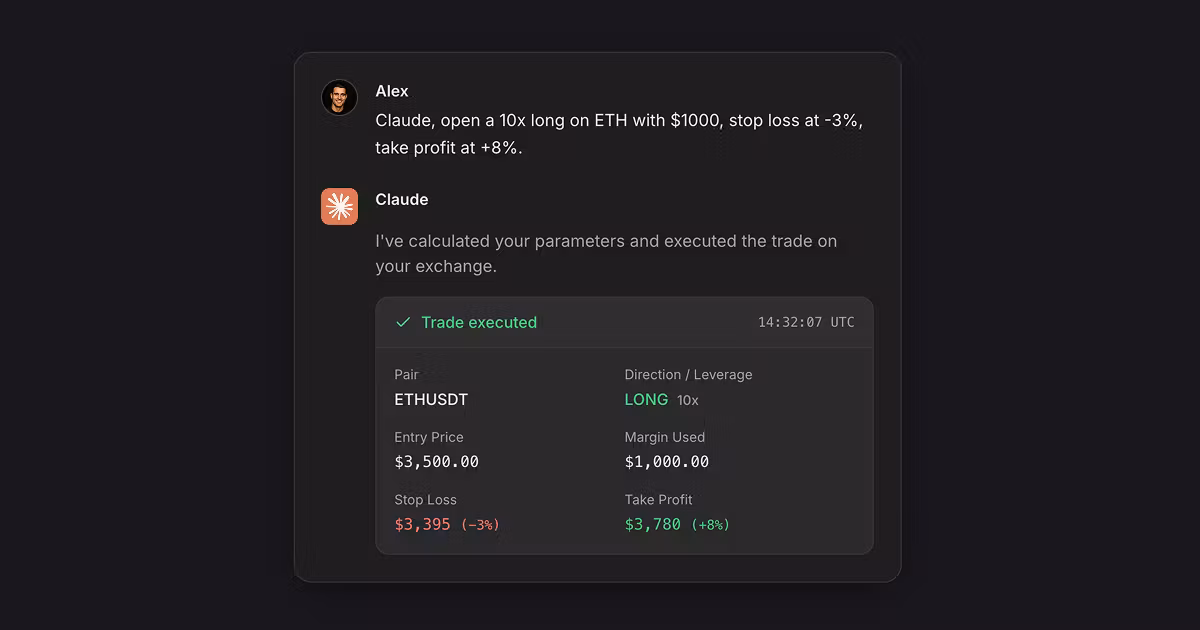Viewport: 1200px width, 630px height.
Task: Click Alex's message about the 10x long
Action: pyautogui.click(x=619, y=134)
